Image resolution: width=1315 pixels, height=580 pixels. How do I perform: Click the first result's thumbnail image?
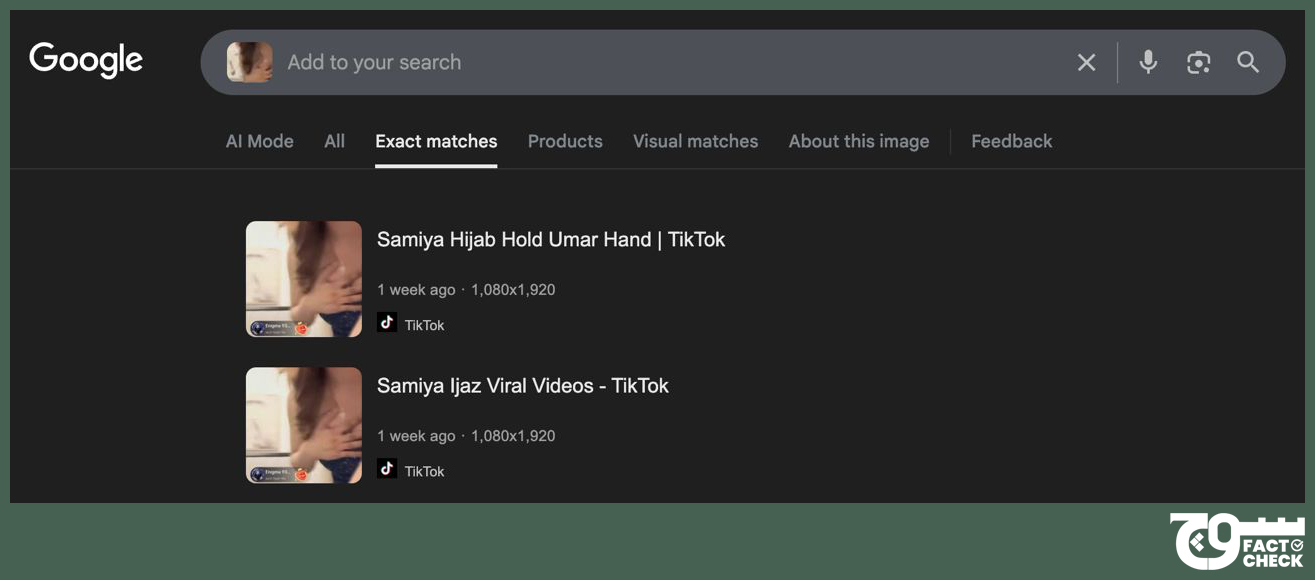pyautogui.click(x=304, y=279)
